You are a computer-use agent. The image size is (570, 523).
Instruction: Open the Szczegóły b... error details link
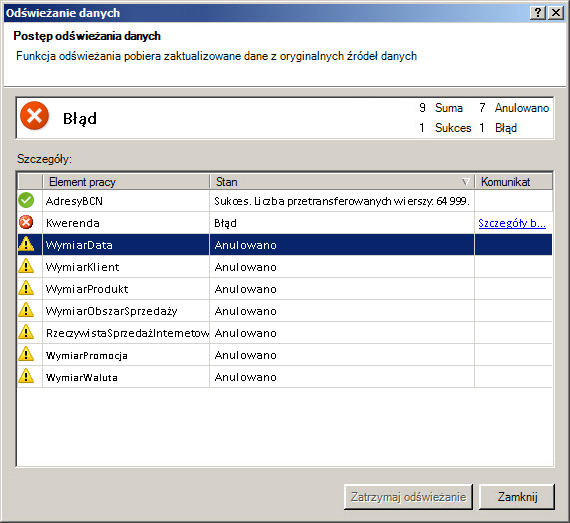512,223
